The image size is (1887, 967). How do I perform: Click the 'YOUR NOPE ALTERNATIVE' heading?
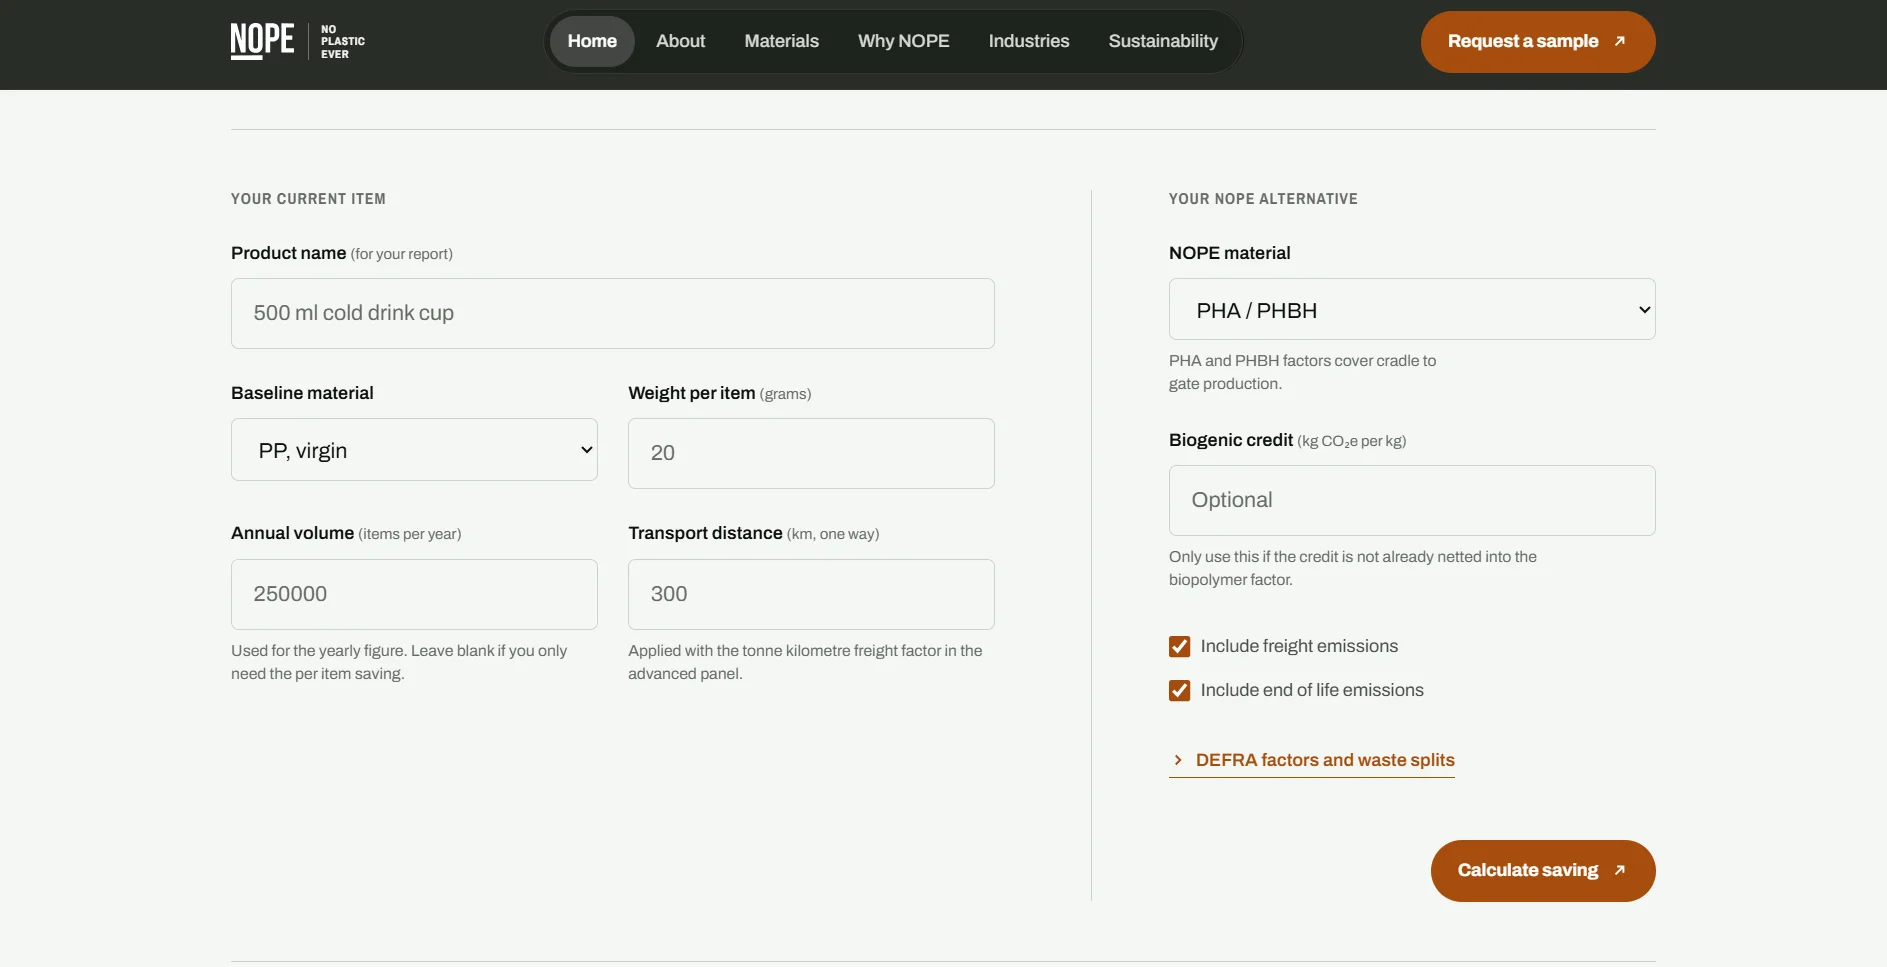tap(1263, 199)
